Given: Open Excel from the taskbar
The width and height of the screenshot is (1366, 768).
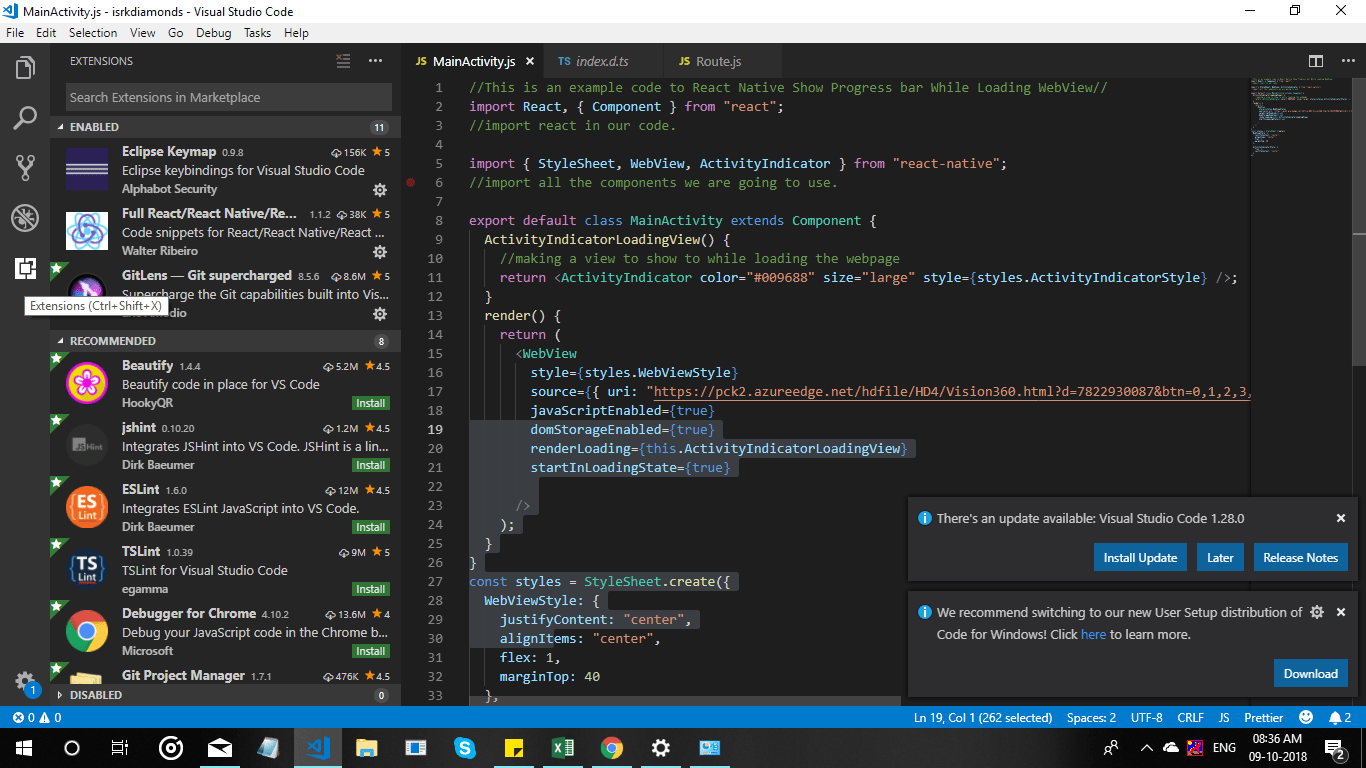Looking at the screenshot, I should (563, 747).
